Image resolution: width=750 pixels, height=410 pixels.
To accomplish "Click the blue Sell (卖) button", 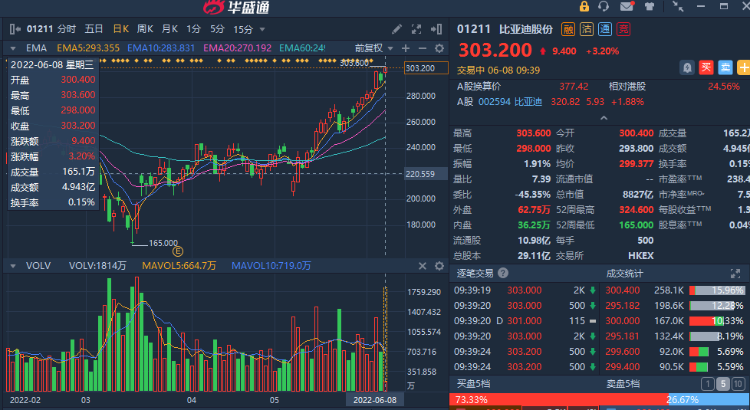I will tap(725, 68).
